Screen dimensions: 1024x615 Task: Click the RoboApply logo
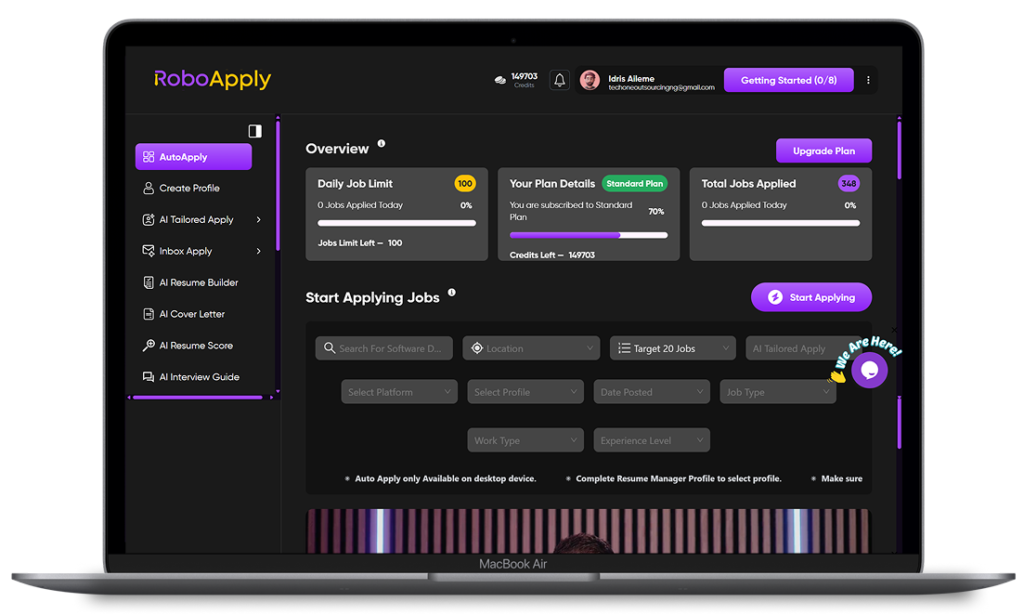(x=212, y=79)
